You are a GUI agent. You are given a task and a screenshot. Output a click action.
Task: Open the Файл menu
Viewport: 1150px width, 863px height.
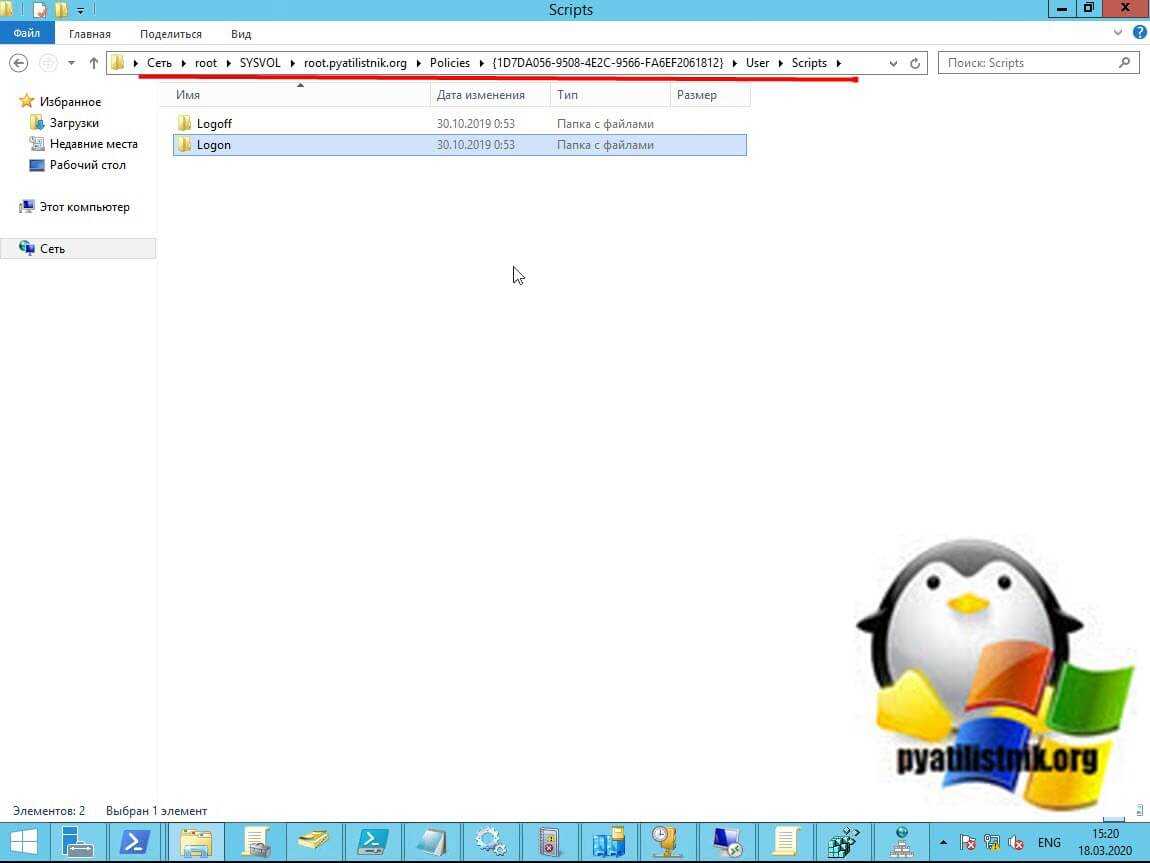(27, 34)
